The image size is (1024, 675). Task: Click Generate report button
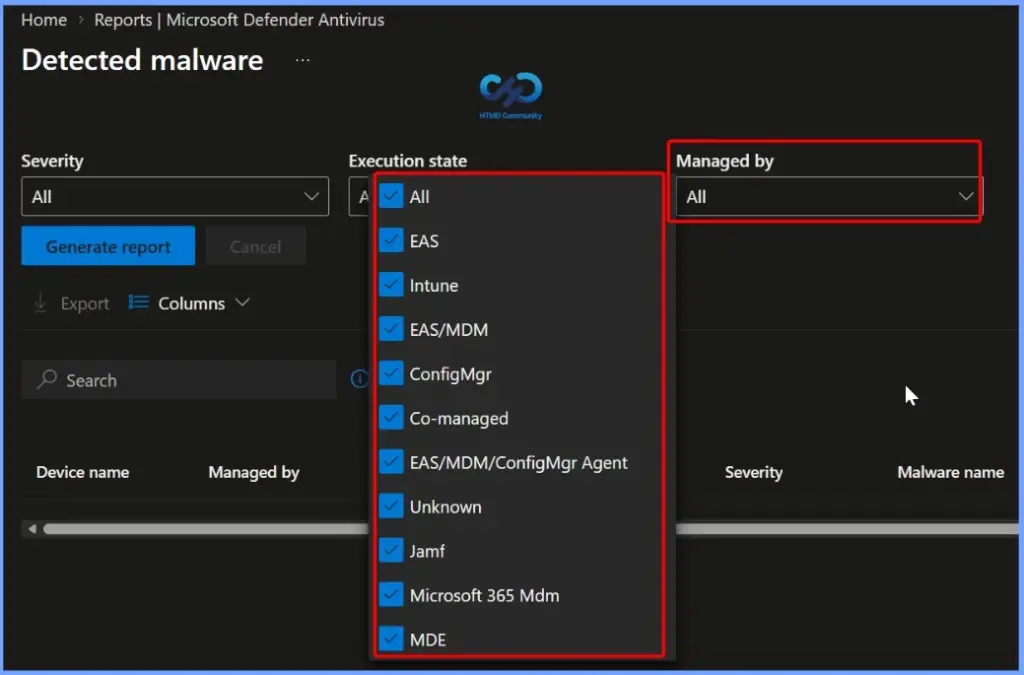click(108, 246)
